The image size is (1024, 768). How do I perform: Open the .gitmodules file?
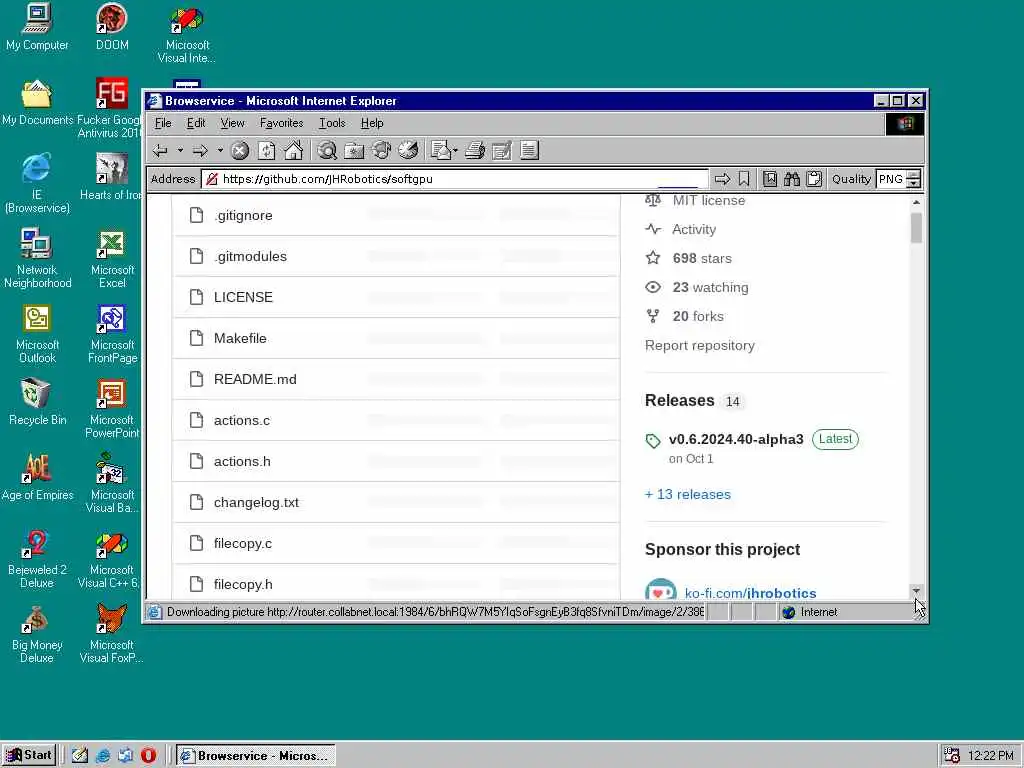[250, 257]
